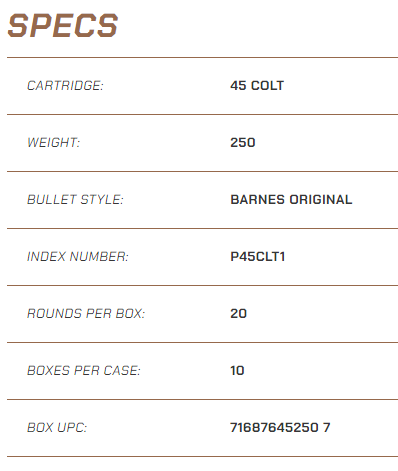The image size is (398, 471).
Task: Click the word ORIGINAL in bullet style
Action: 321,200
